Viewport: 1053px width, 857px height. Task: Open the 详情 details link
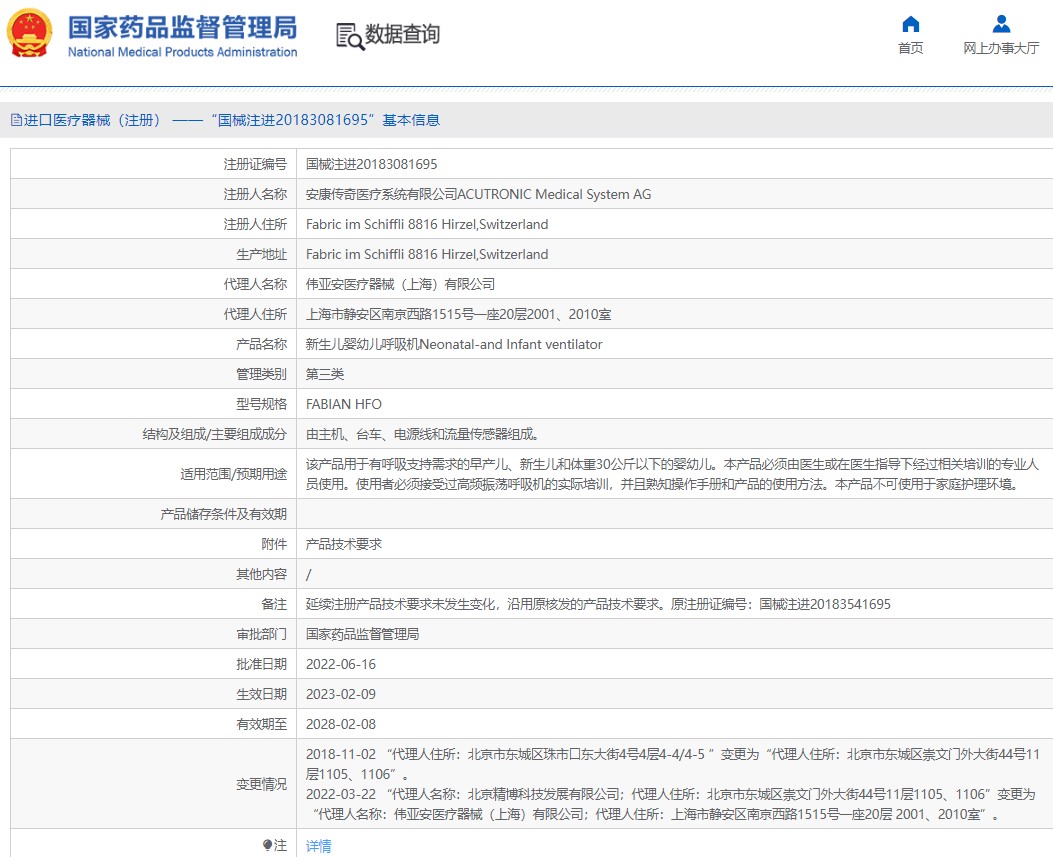(318, 846)
